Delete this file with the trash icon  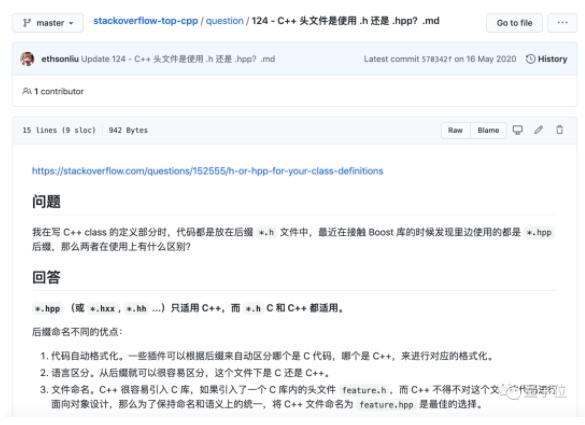click(559, 130)
